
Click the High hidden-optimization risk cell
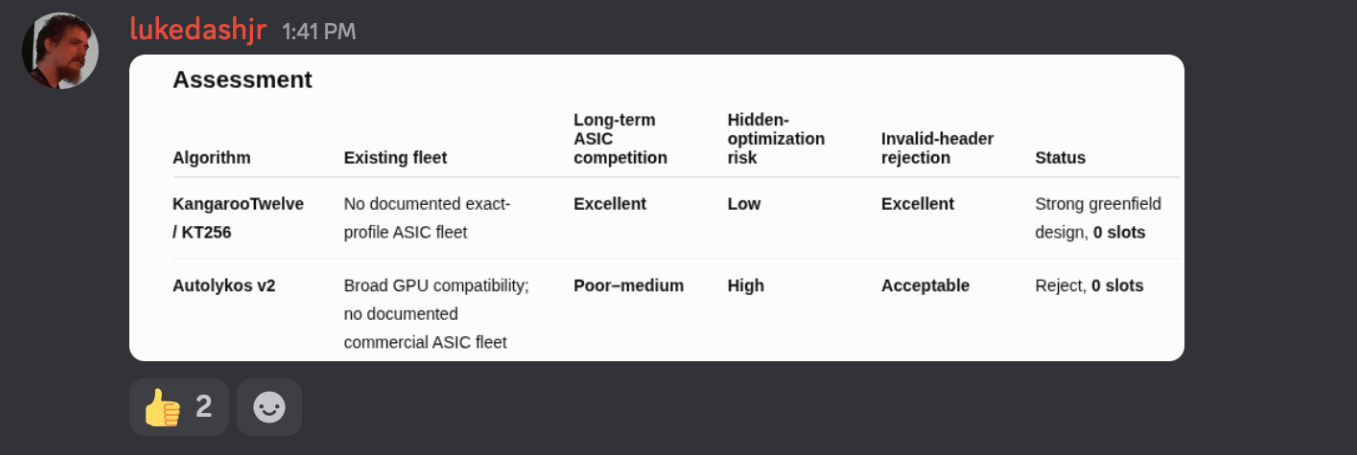[x=744, y=286]
